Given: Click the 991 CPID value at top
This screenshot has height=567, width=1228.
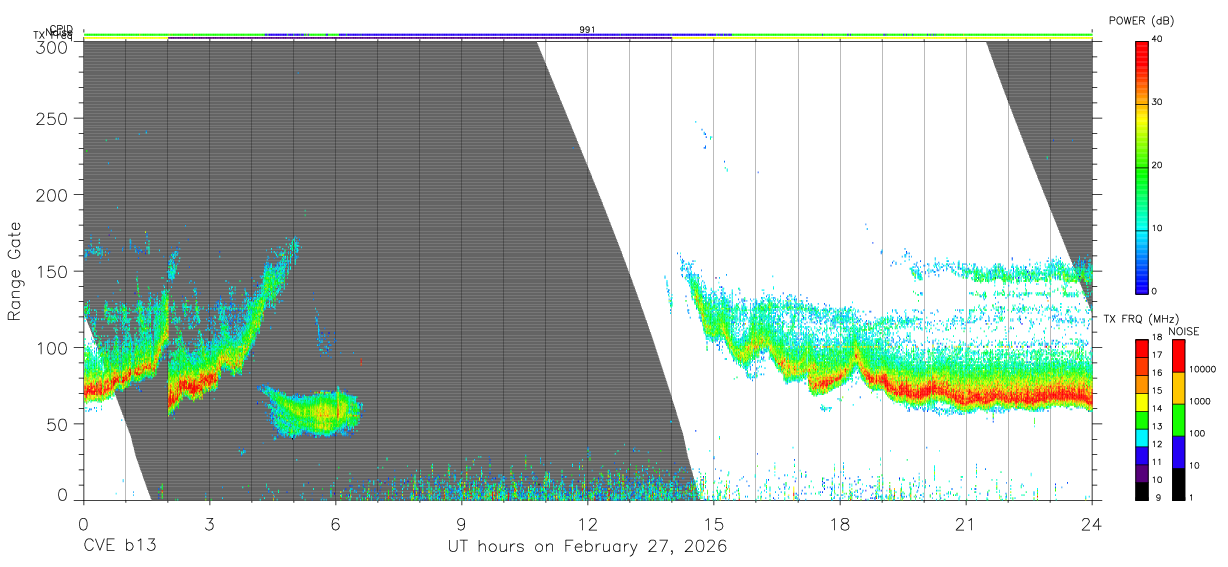Looking at the screenshot, I should pyautogui.click(x=587, y=30).
